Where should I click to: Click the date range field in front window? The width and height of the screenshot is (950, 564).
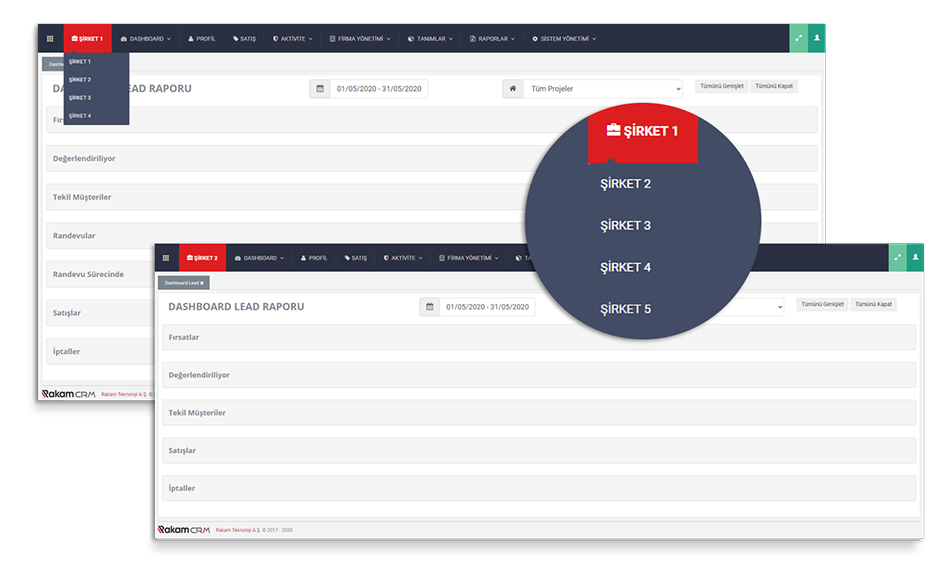pos(487,307)
